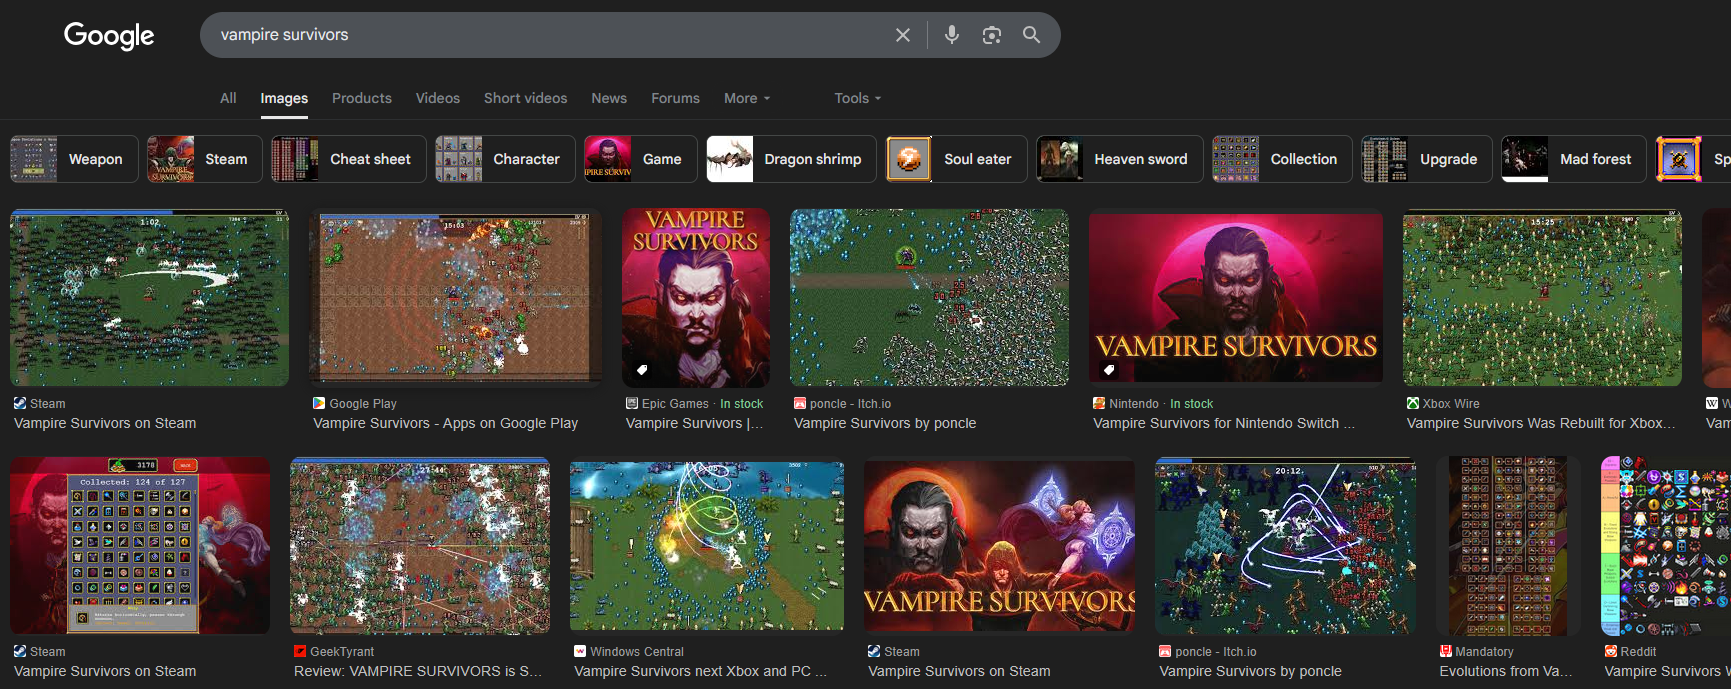This screenshot has height=689, width=1731.
Task: Open the Epic Games cover art thumbnail
Action: coord(696,298)
